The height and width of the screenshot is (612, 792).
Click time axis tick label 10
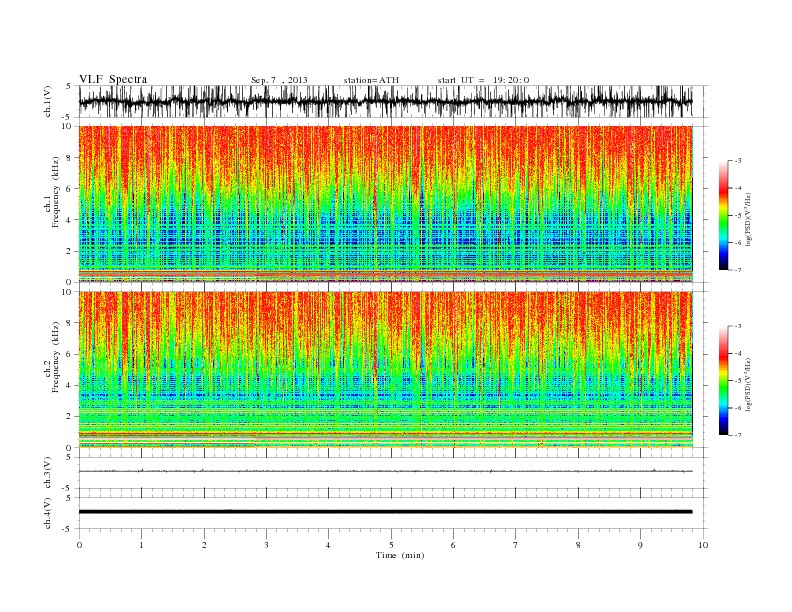coord(703,545)
